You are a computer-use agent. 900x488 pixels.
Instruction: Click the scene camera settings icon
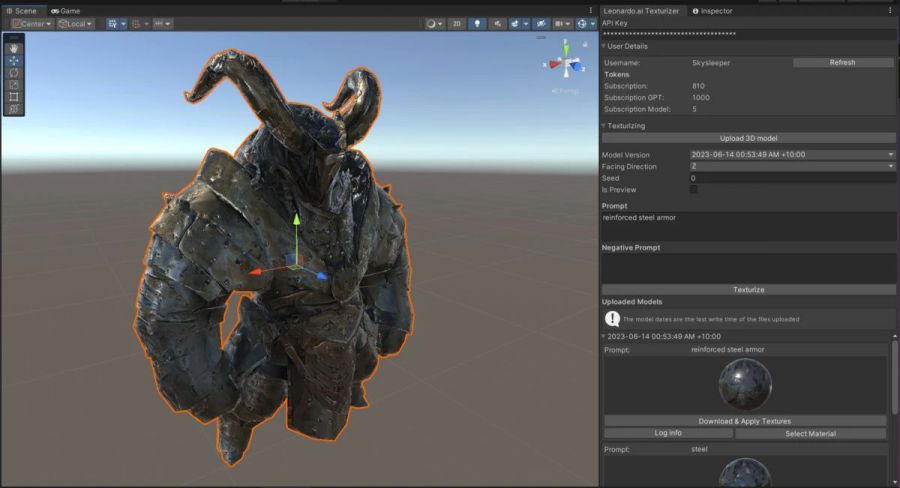[x=558, y=24]
